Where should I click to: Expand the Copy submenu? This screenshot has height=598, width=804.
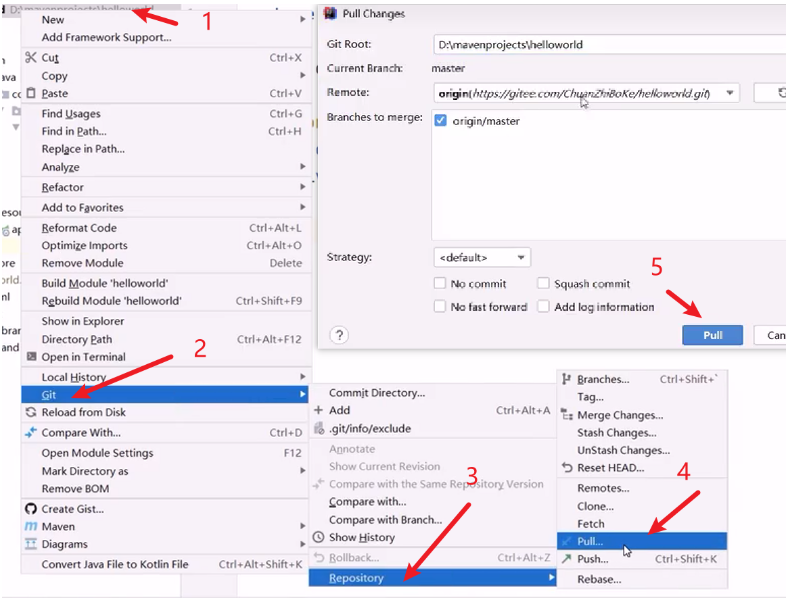166,76
